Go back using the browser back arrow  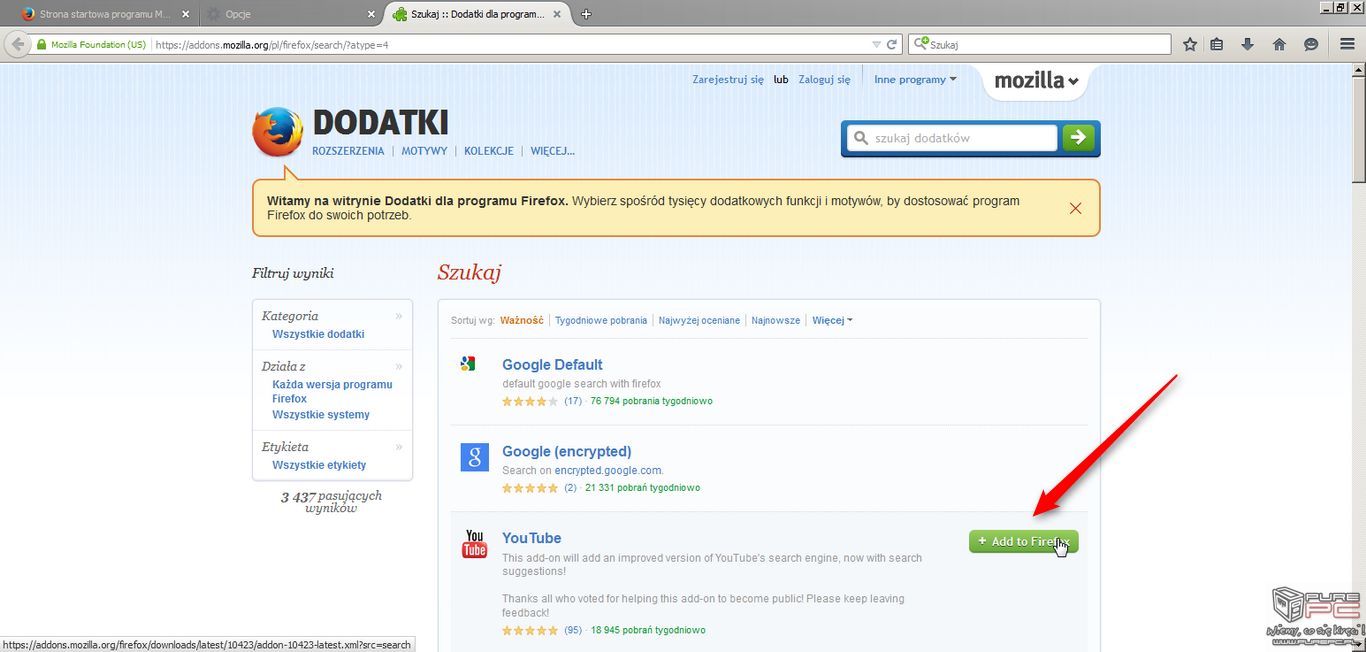pyautogui.click(x=17, y=45)
